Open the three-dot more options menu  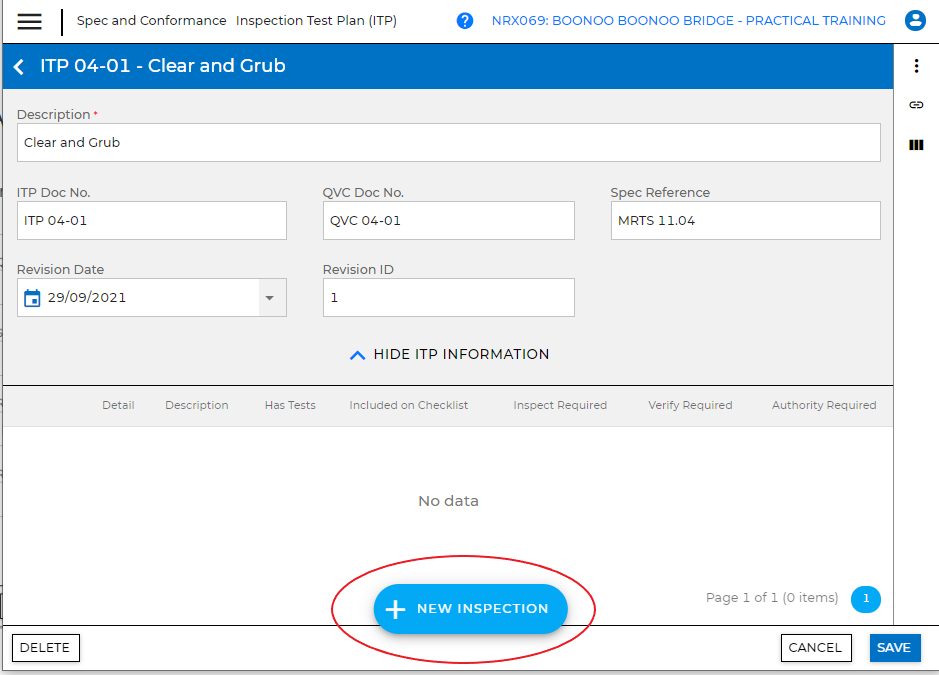pos(916,66)
